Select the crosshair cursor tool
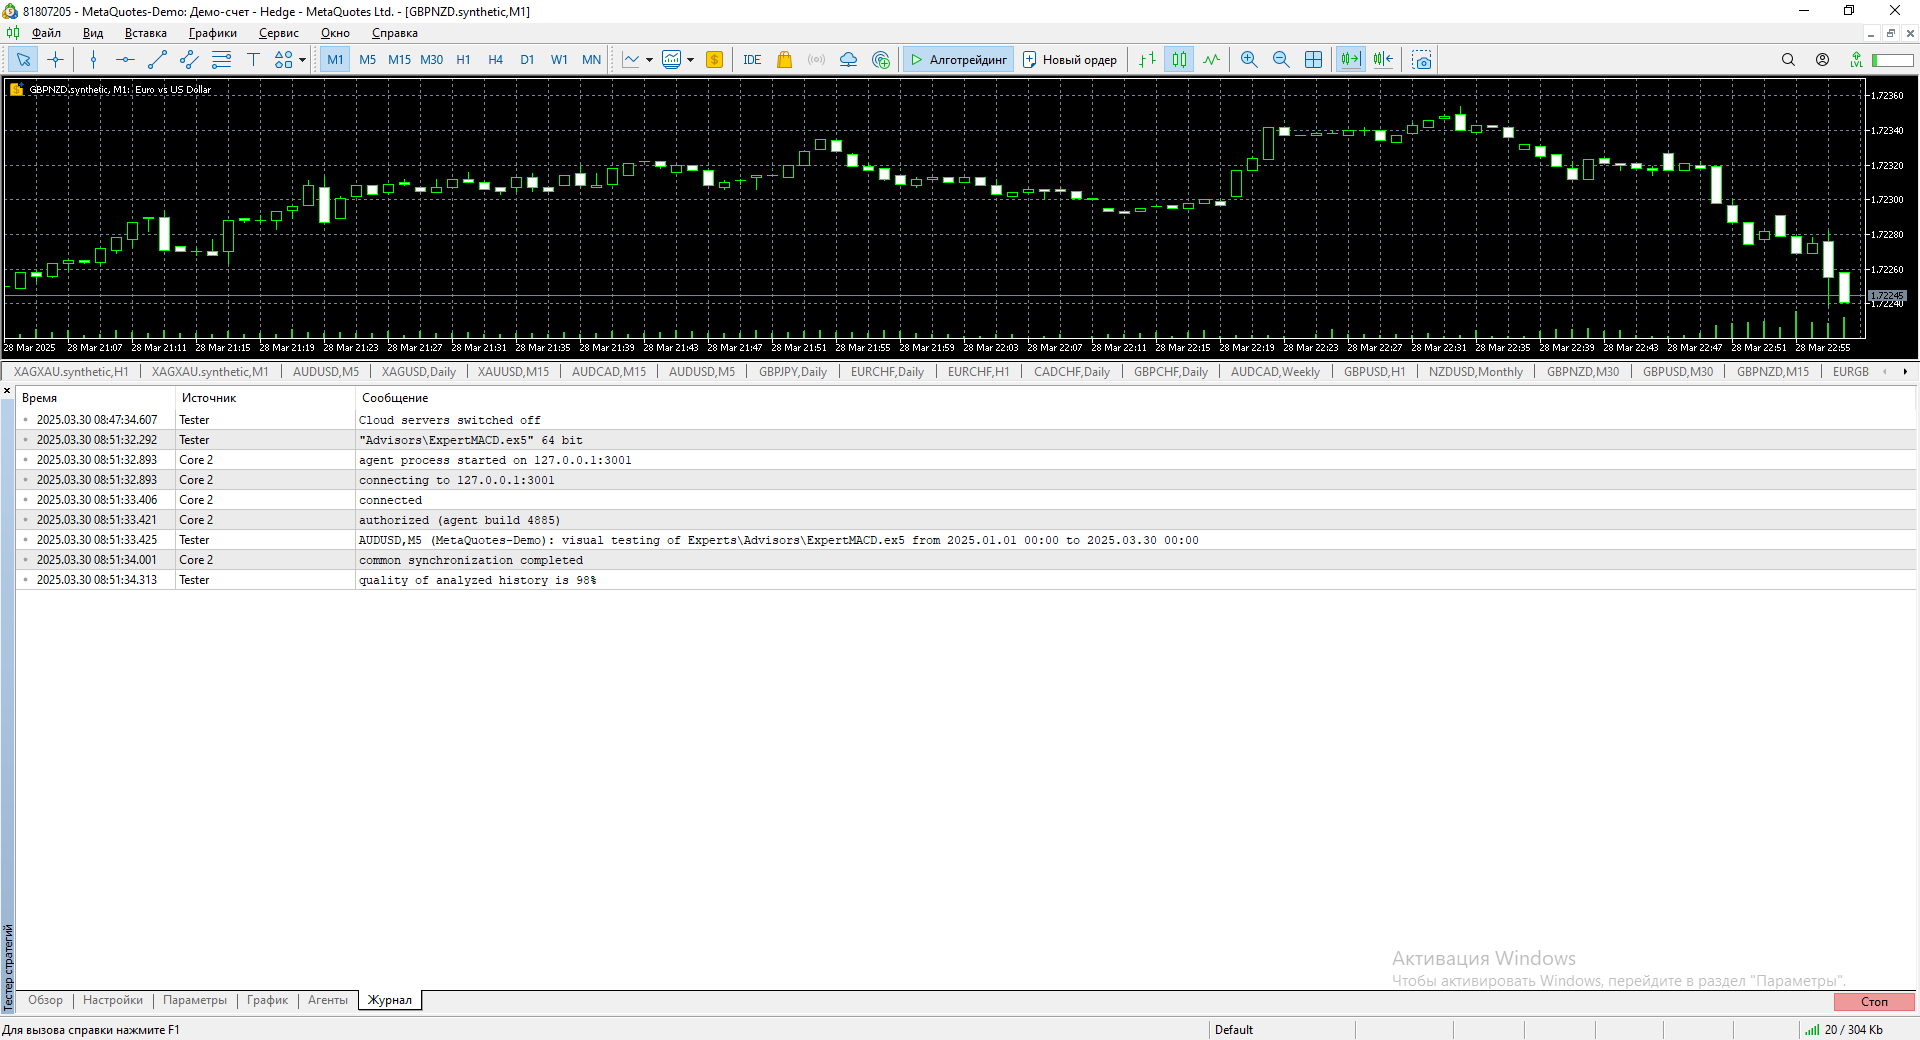Screen dimensions: 1920x1040 (x=55, y=60)
